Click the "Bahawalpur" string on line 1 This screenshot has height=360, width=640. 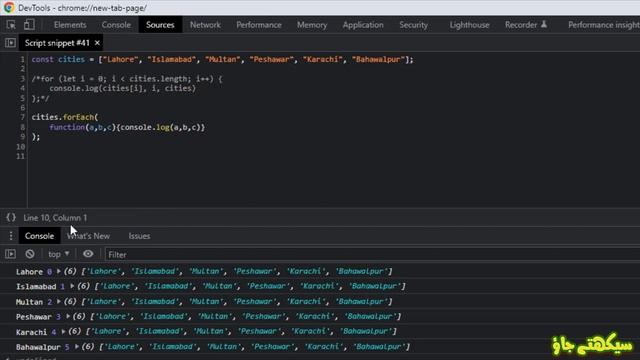pos(378,60)
